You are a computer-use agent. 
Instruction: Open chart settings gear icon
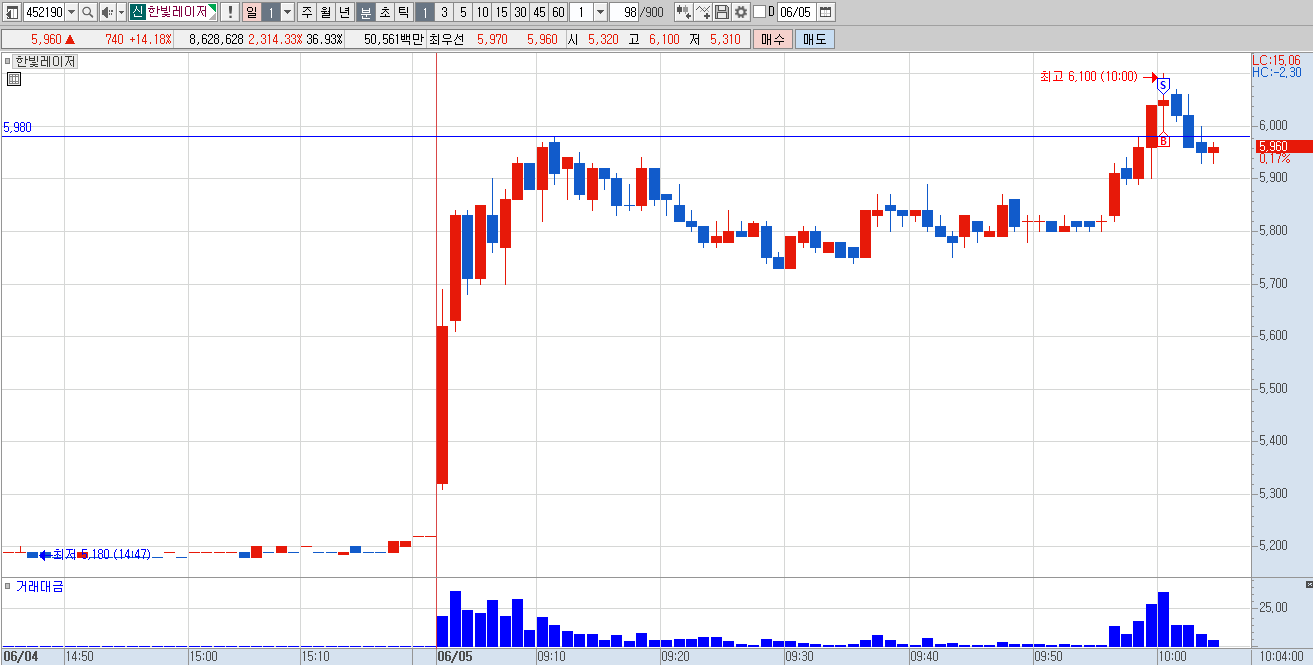740,12
